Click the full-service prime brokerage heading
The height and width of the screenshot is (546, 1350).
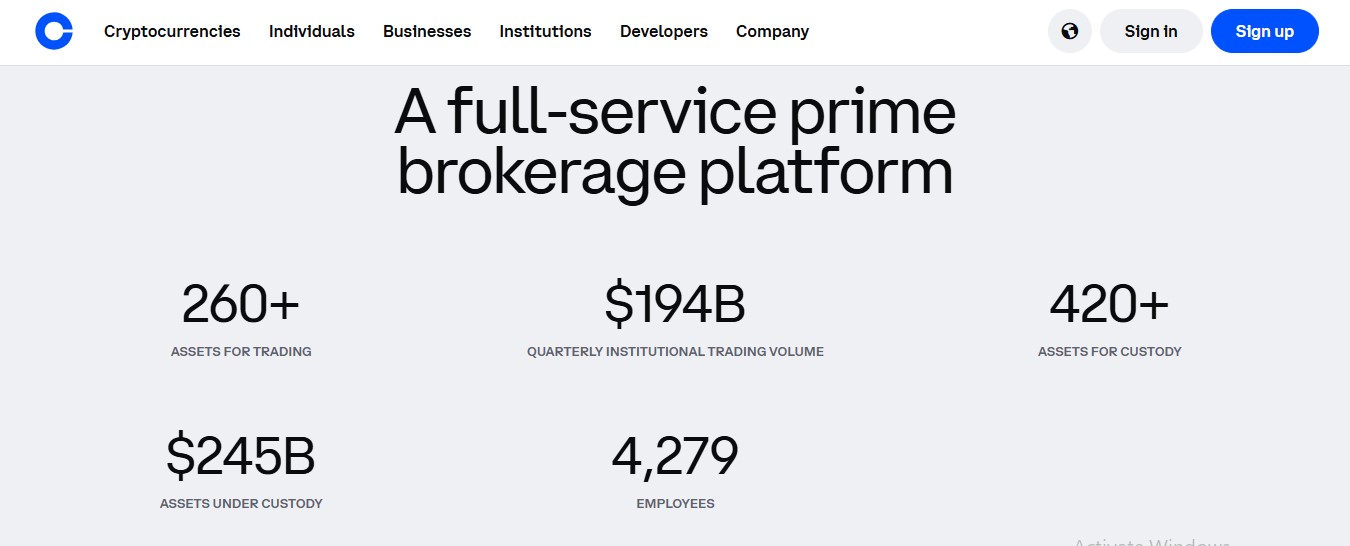[x=675, y=142]
